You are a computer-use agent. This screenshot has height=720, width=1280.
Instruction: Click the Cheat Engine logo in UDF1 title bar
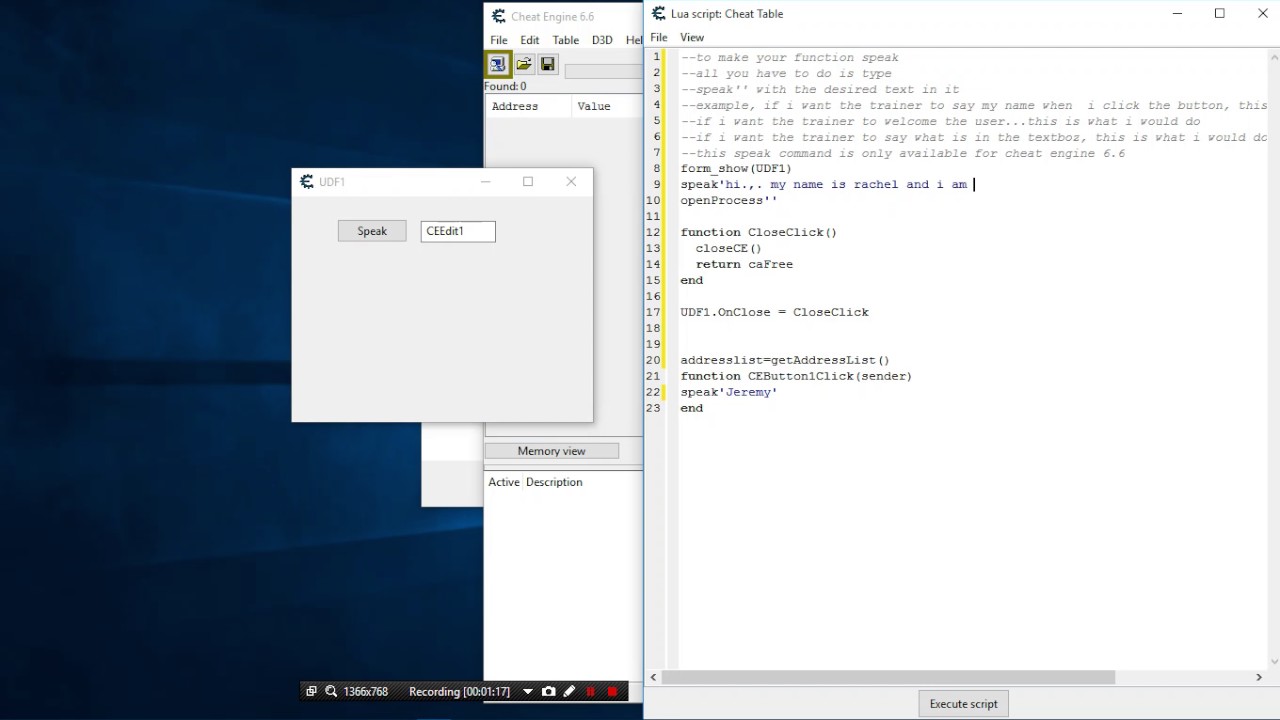pyautogui.click(x=307, y=182)
